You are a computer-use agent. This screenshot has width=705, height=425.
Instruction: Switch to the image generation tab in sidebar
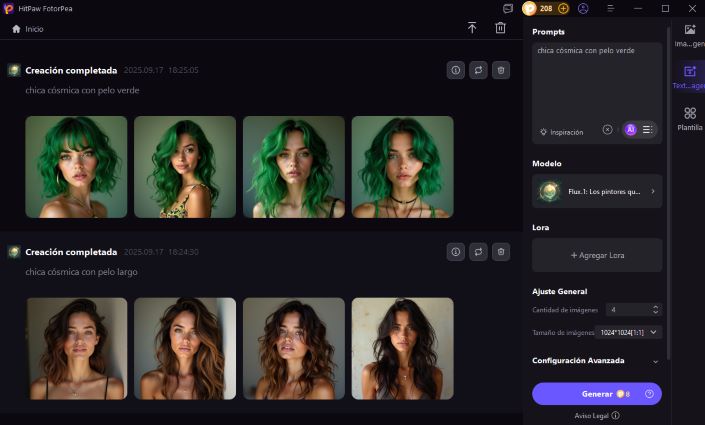(689, 35)
